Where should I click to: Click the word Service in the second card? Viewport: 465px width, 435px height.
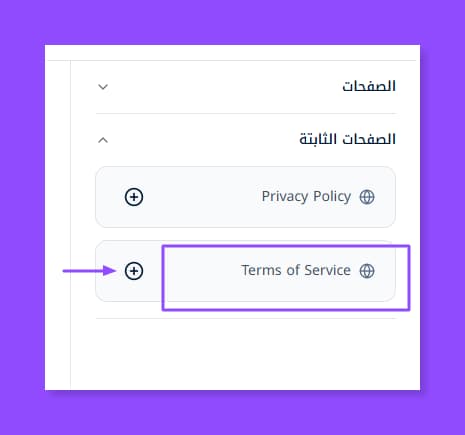click(328, 270)
